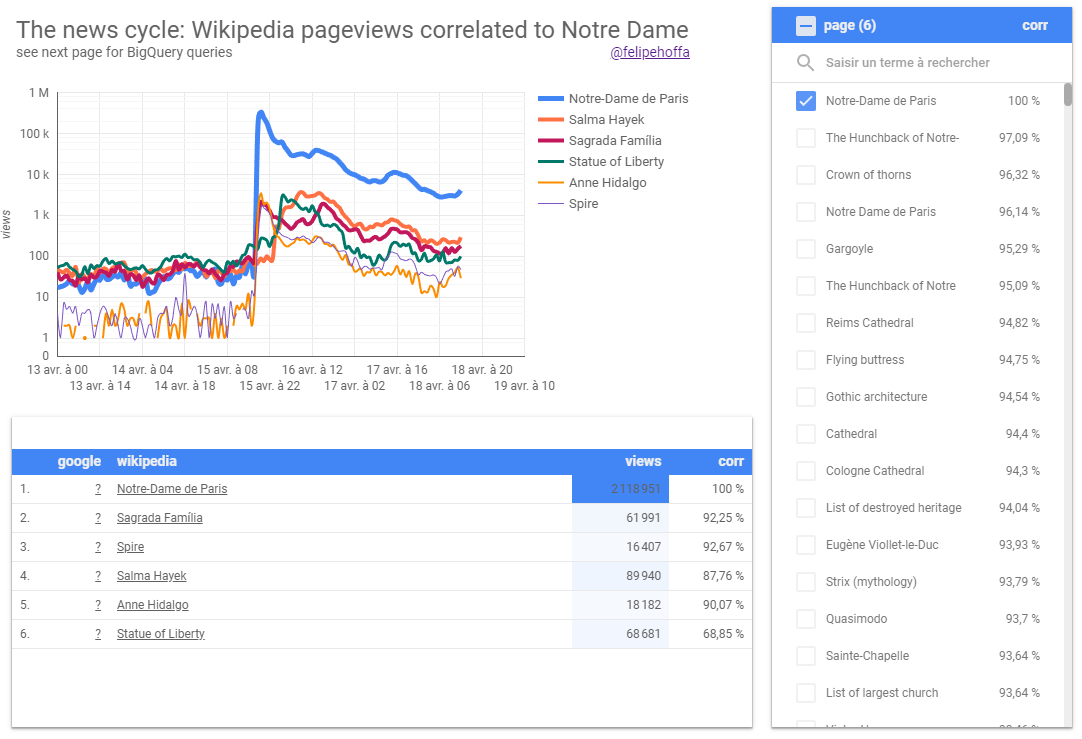Open Anne Hidalgo wikipedia link in table
This screenshot has height=739, width=1082.
tap(153, 604)
